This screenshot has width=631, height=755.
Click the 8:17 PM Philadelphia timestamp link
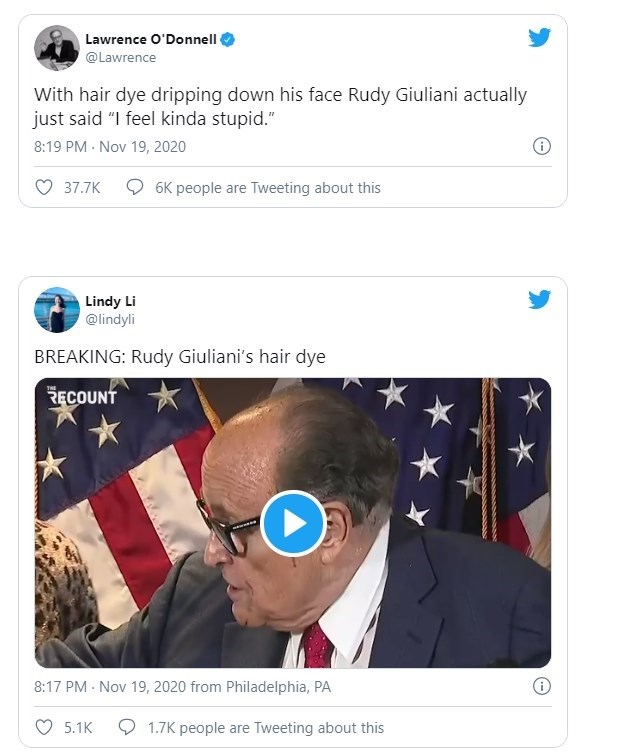point(183,687)
